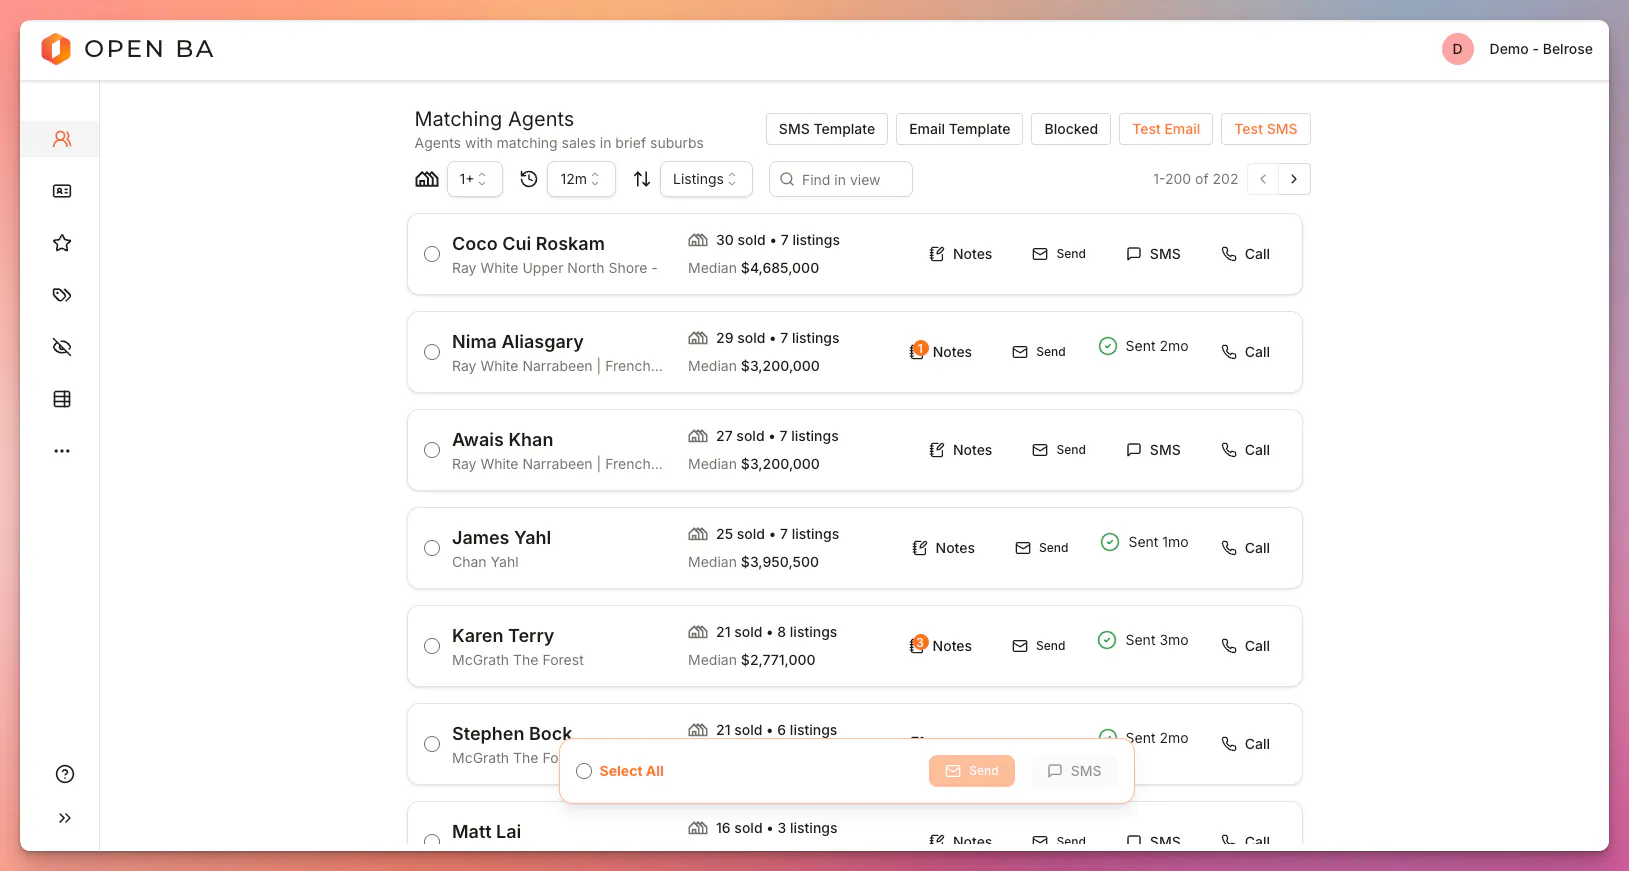Open the Blocked list button
Screen dimensions: 1629x871
[x=1071, y=129]
